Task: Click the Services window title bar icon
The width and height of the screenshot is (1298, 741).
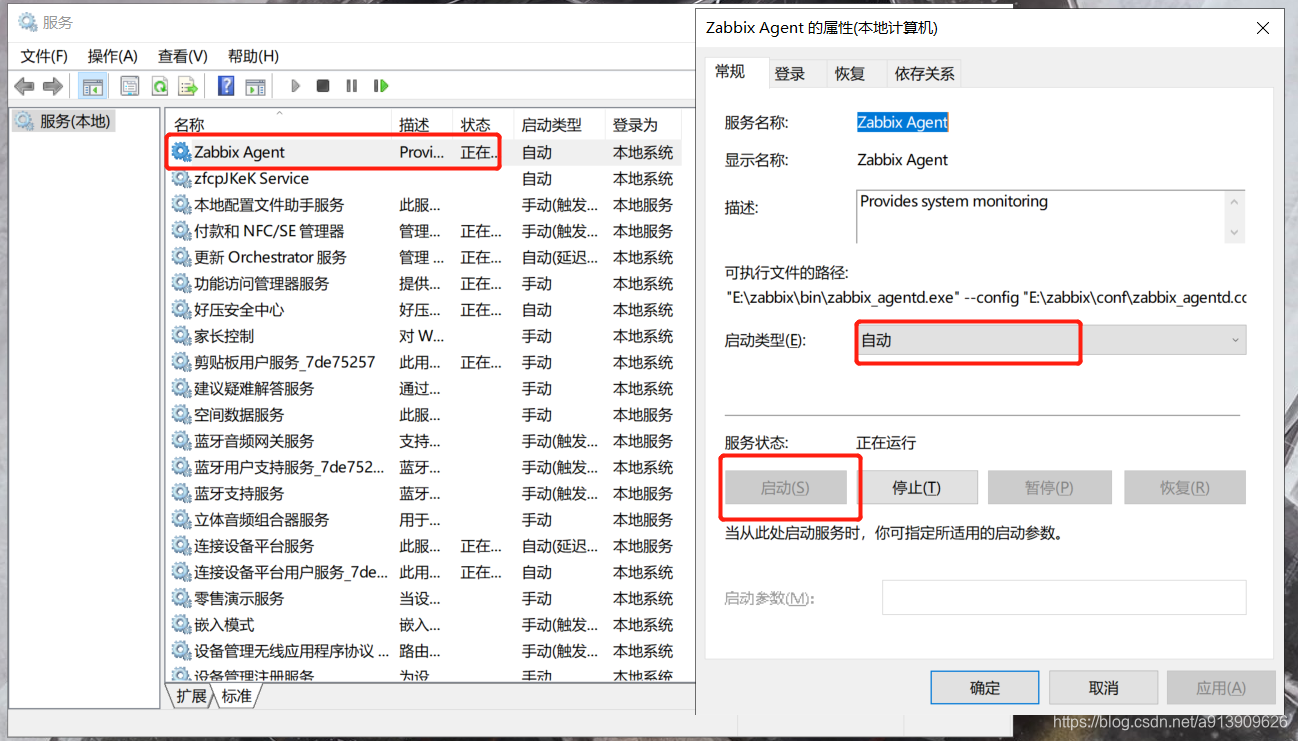Action: tap(27, 22)
